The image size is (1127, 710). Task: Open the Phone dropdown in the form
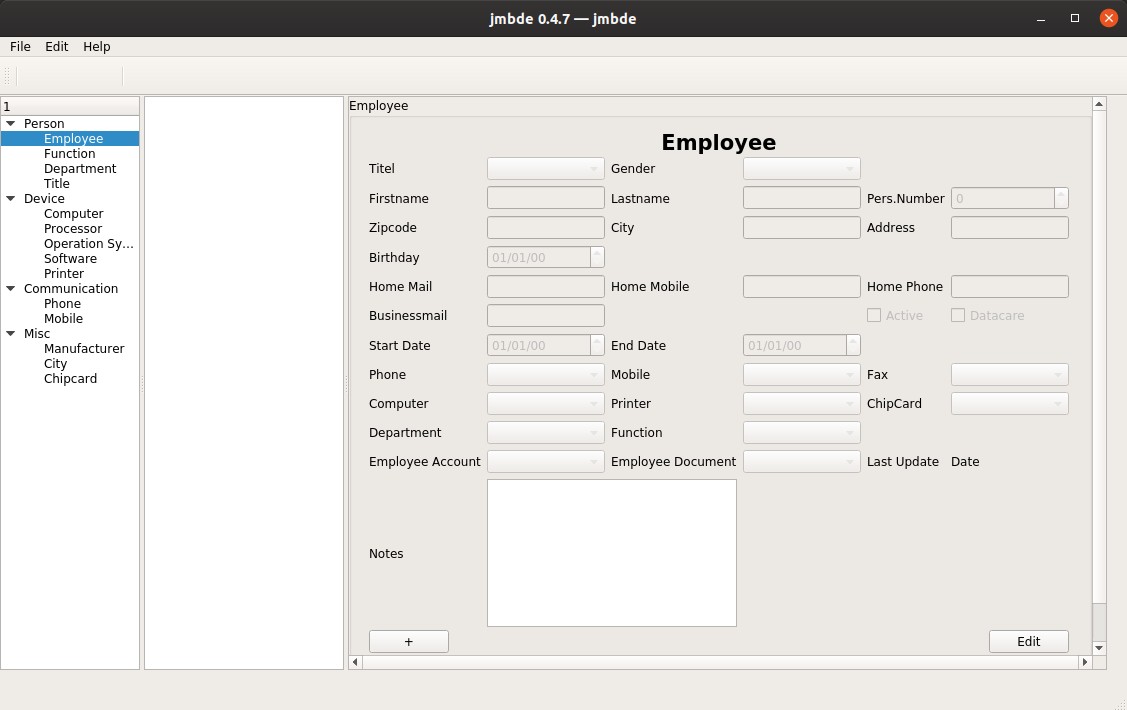click(x=546, y=374)
